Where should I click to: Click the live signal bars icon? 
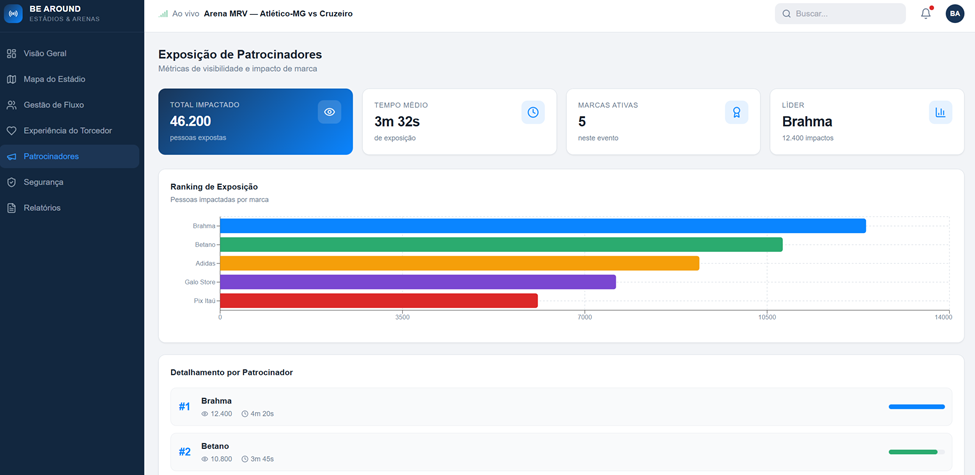click(x=164, y=13)
